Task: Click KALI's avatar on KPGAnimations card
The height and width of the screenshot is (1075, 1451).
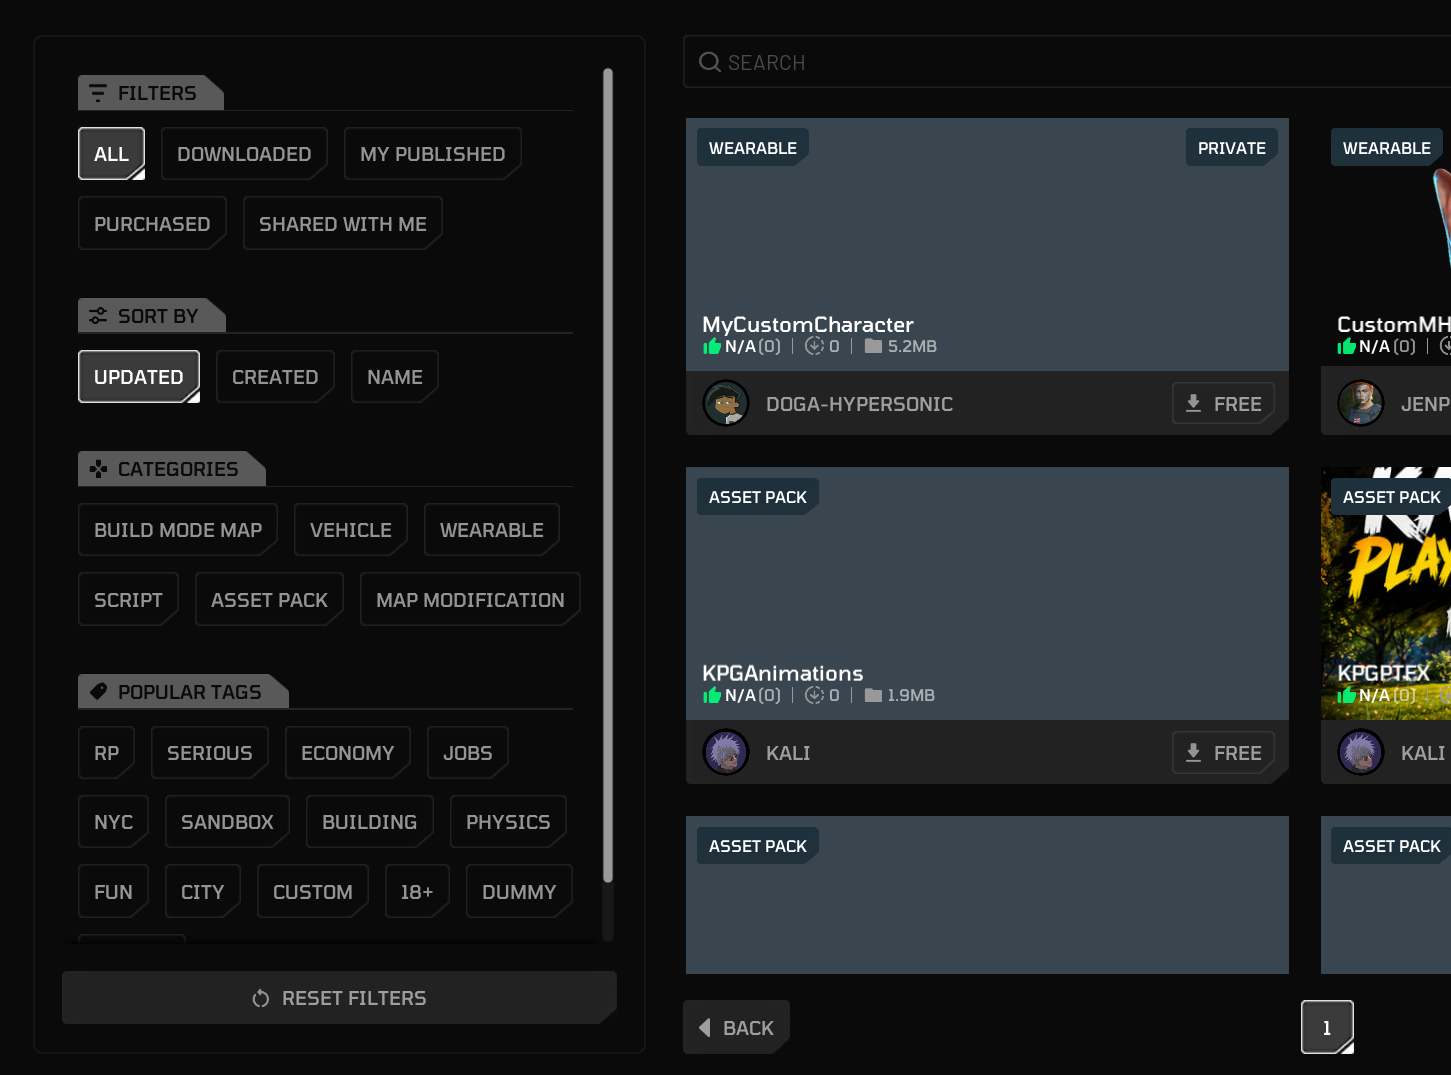Action: pyautogui.click(x=726, y=753)
